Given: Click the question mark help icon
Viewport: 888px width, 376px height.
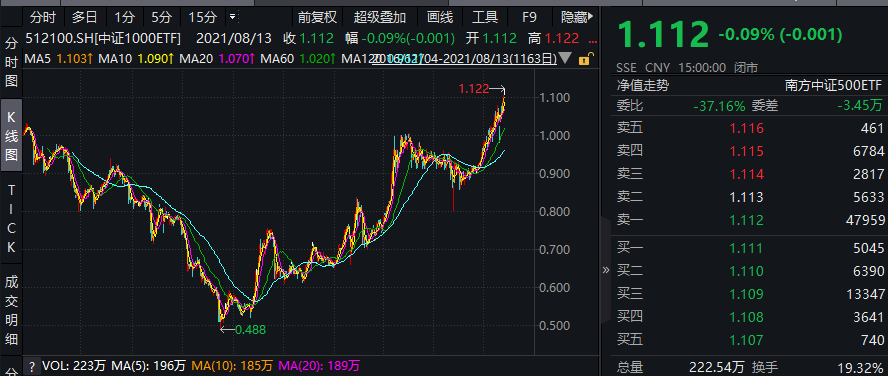Looking at the screenshot, I should (32, 366).
